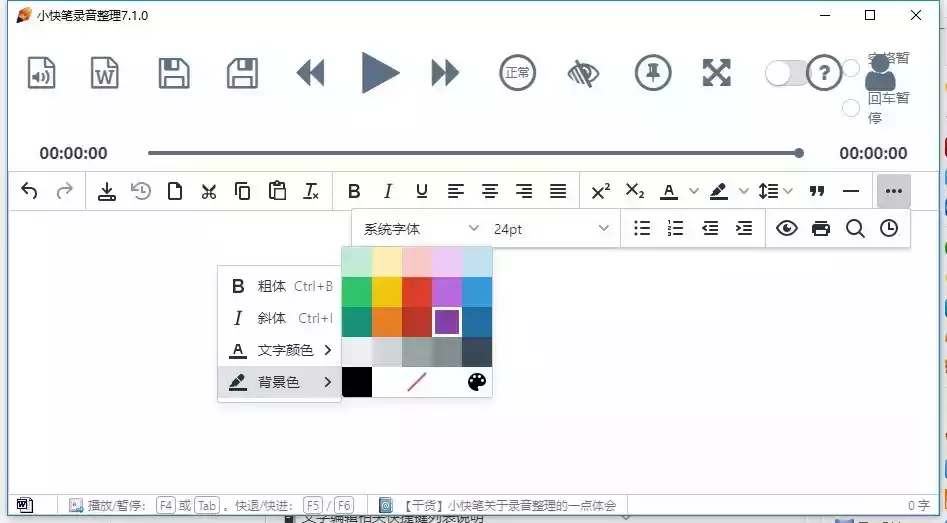
Task: Pick the selected purple color swatch
Action: (447, 321)
